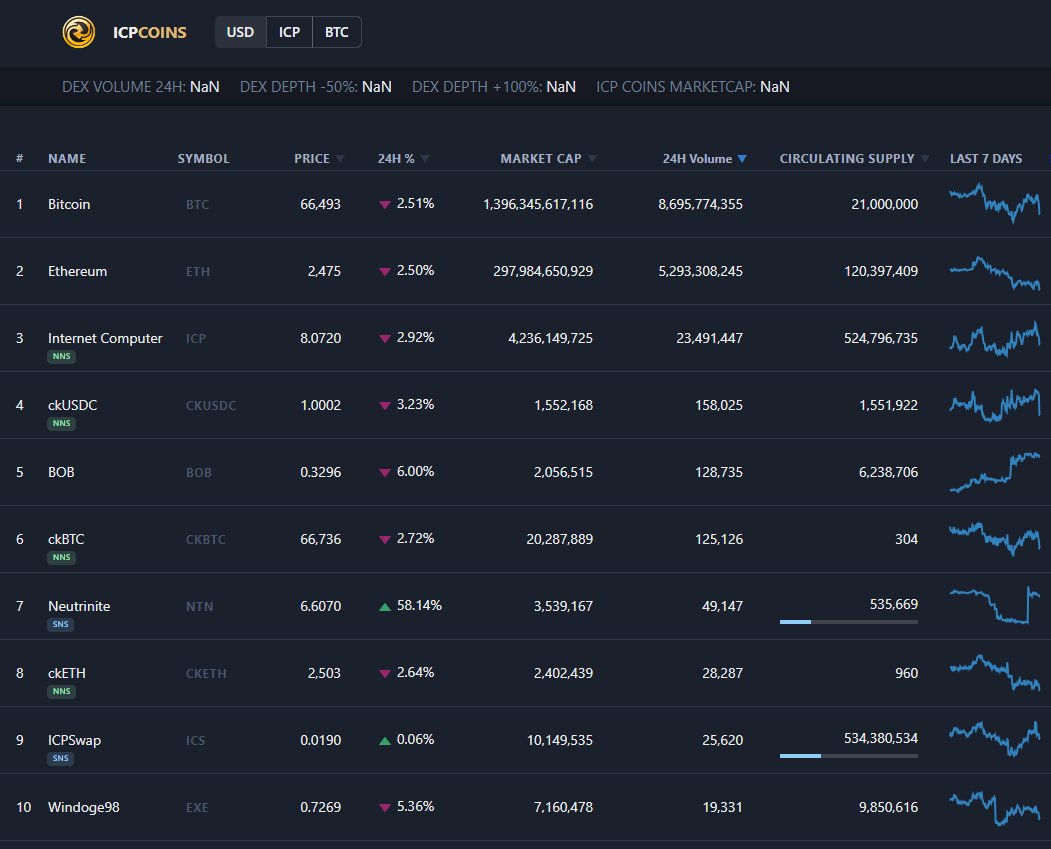This screenshot has height=849, width=1051.
Task: Click the SYMBOL column header
Action: tap(203, 159)
